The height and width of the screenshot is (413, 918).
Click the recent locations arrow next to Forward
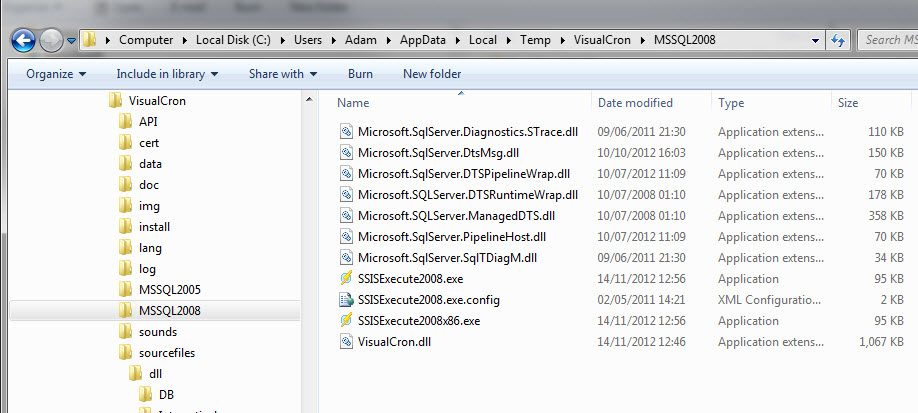(x=71, y=41)
